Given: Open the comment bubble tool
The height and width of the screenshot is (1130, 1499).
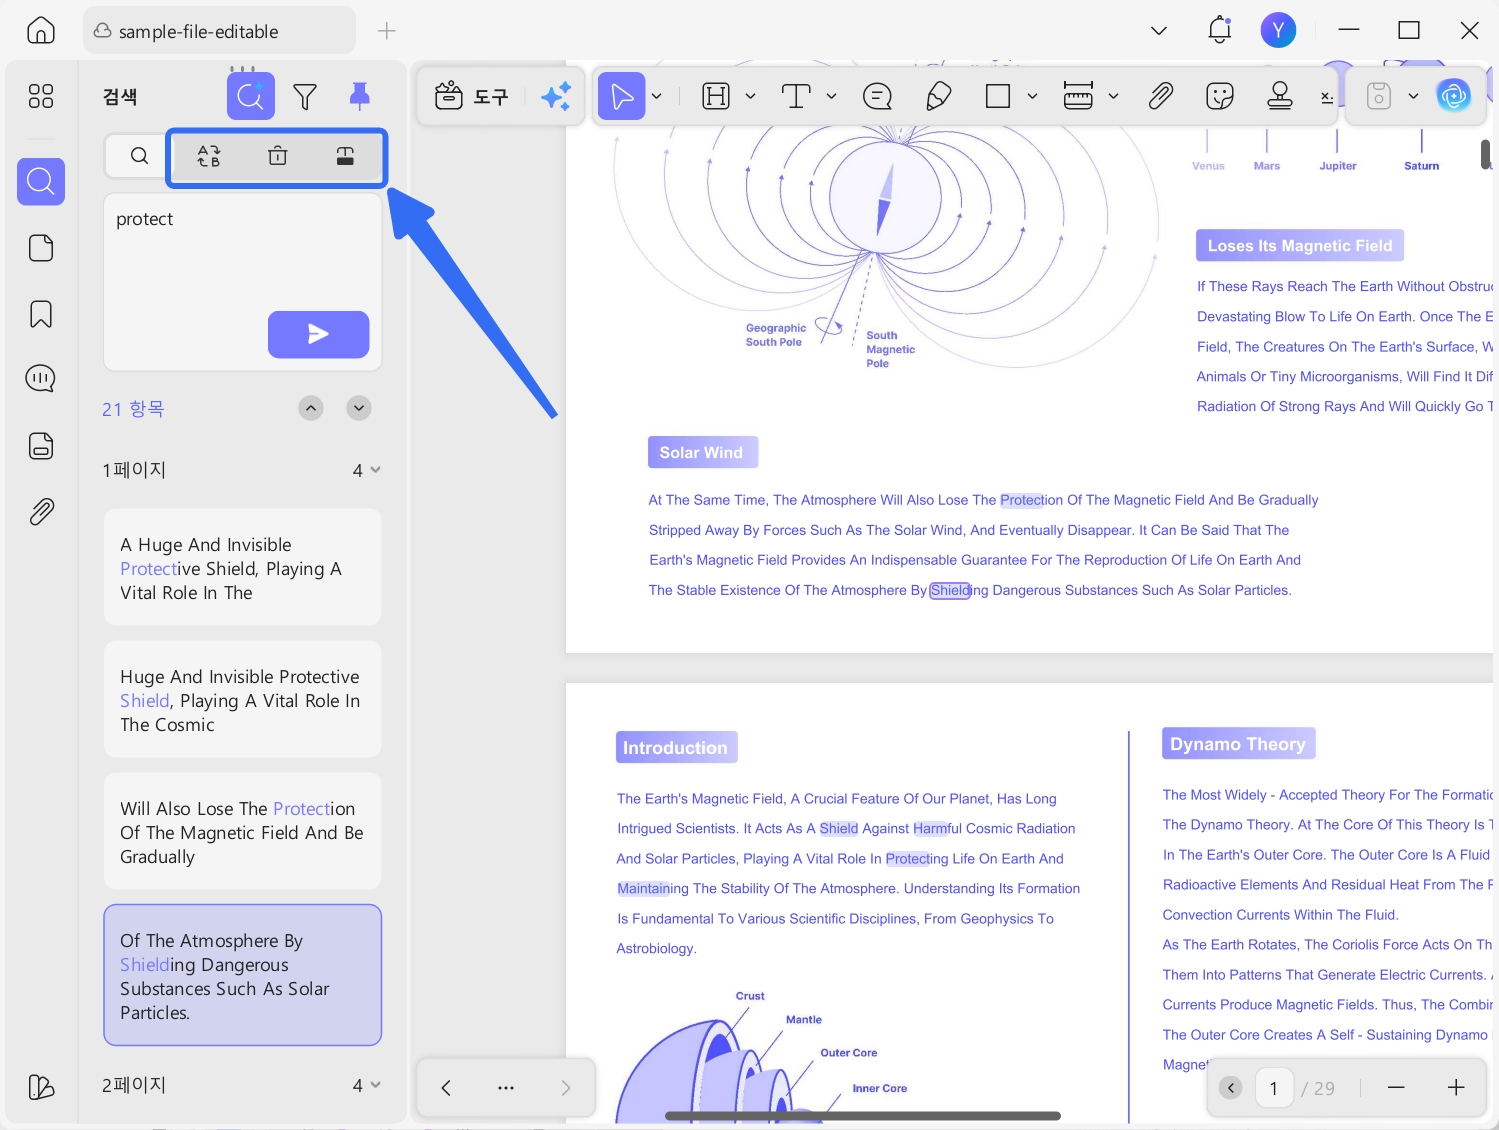Looking at the screenshot, I should 877,96.
